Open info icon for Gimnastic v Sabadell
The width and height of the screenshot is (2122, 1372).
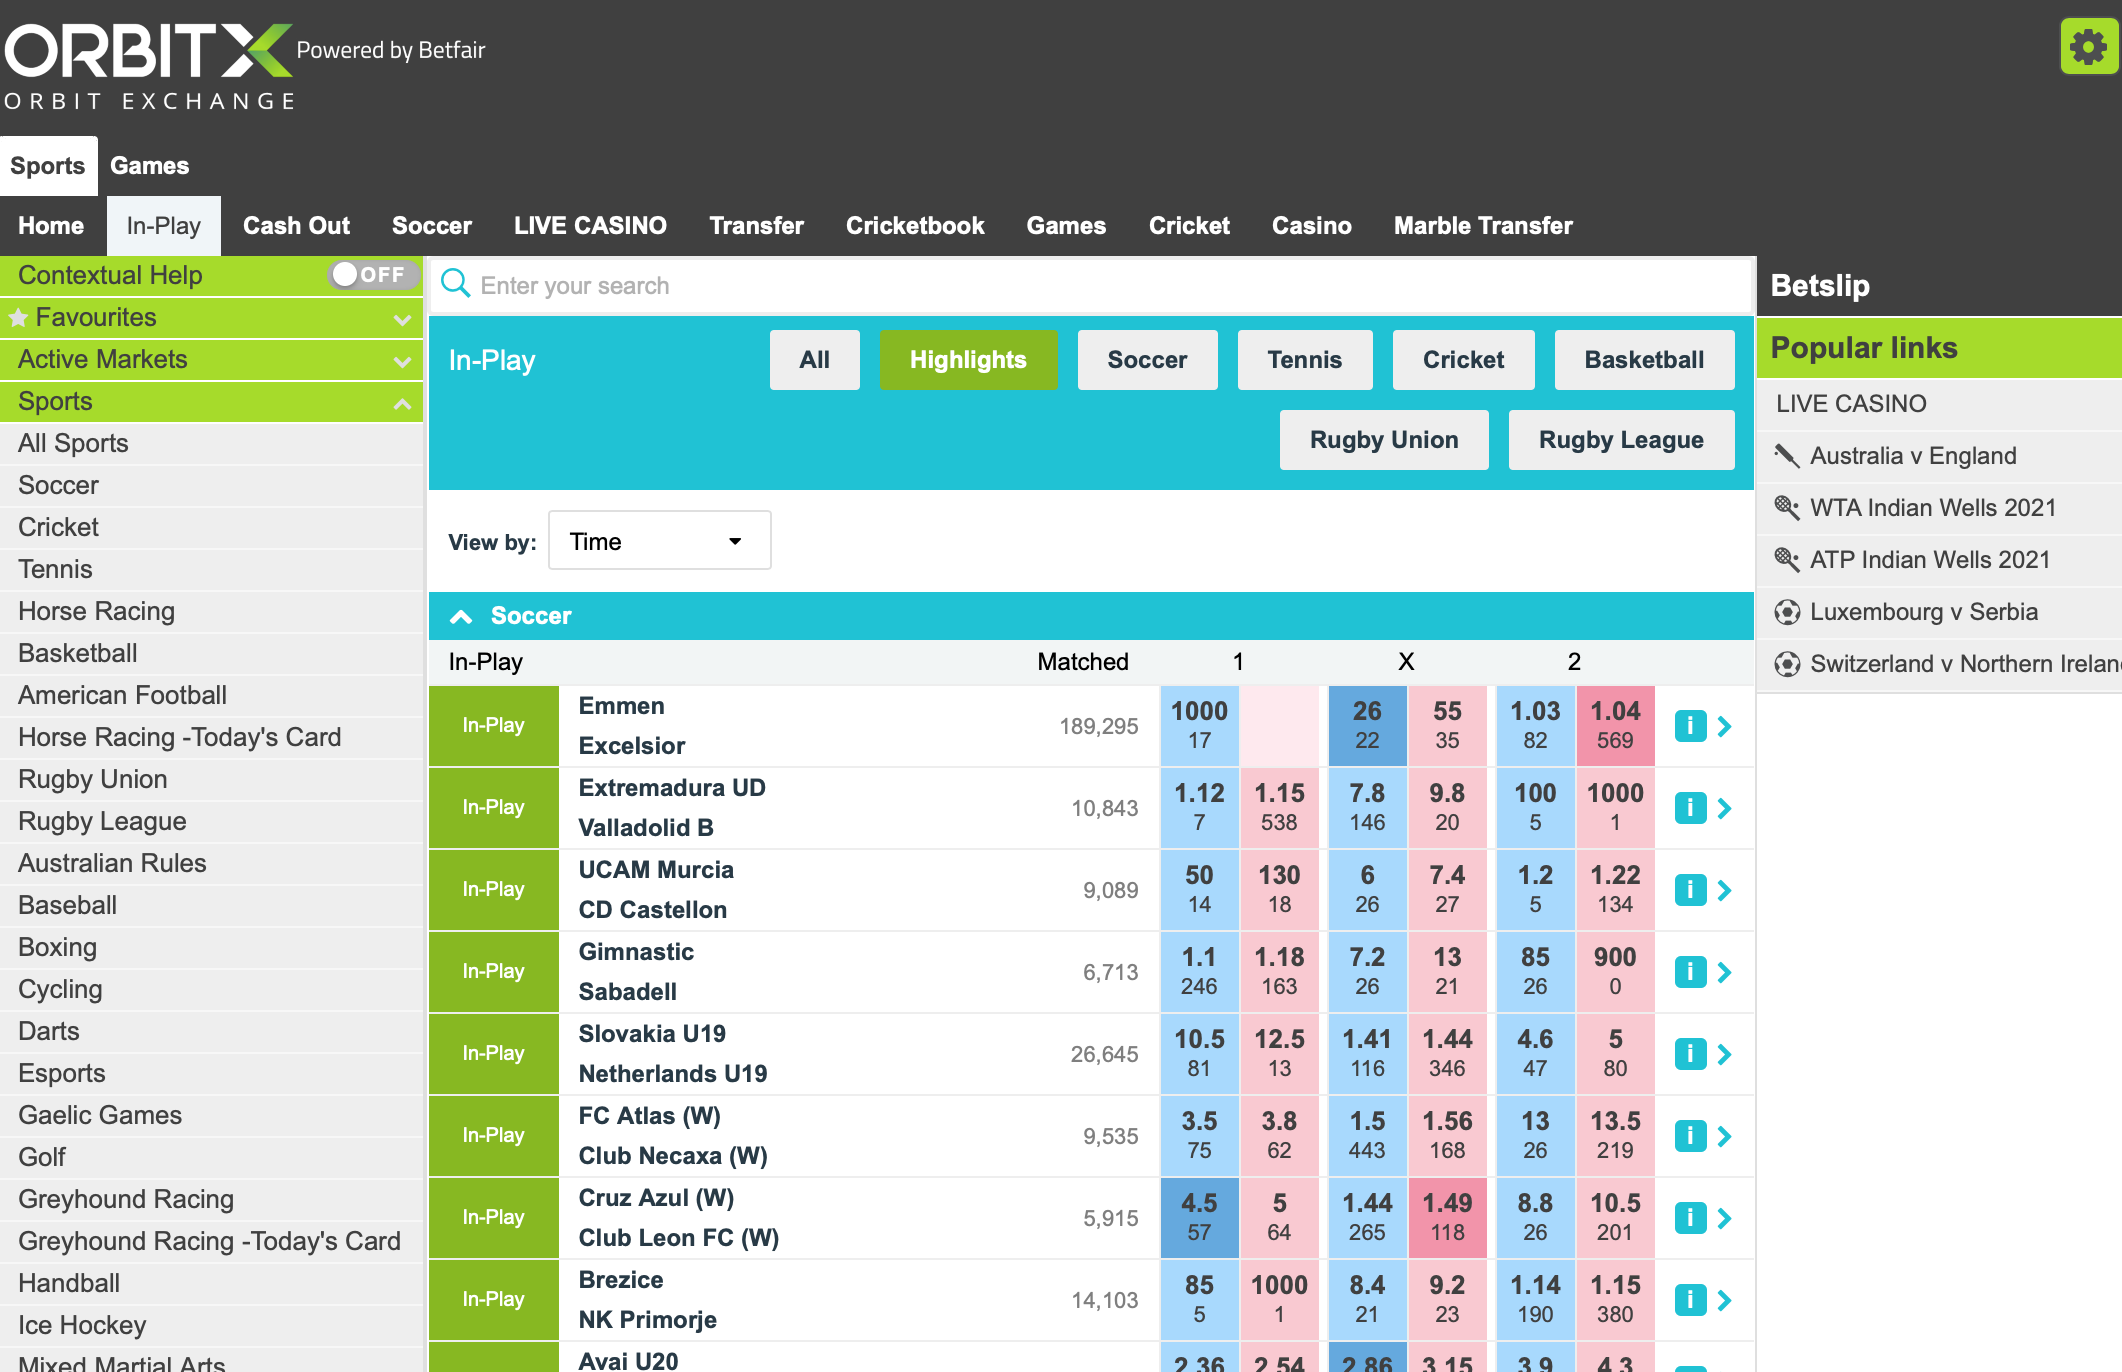(x=1690, y=972)
